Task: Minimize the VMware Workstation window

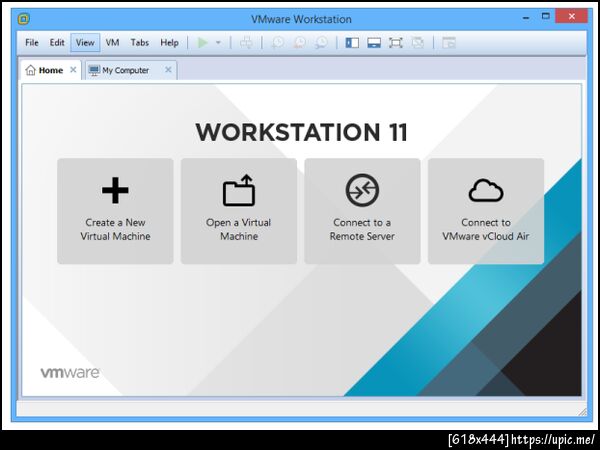Action: click(526, 18)
